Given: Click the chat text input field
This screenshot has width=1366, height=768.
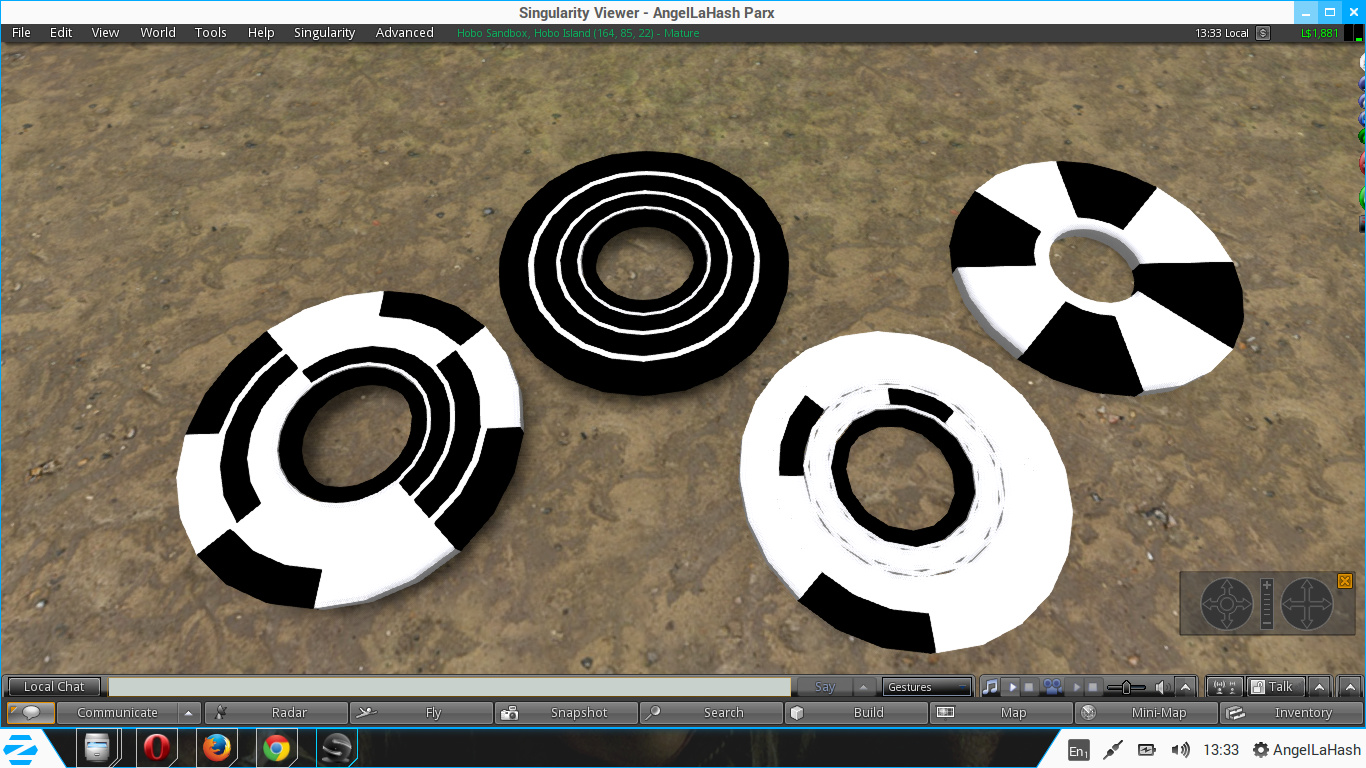Looking at the screenshot, I should coord(449,687).
